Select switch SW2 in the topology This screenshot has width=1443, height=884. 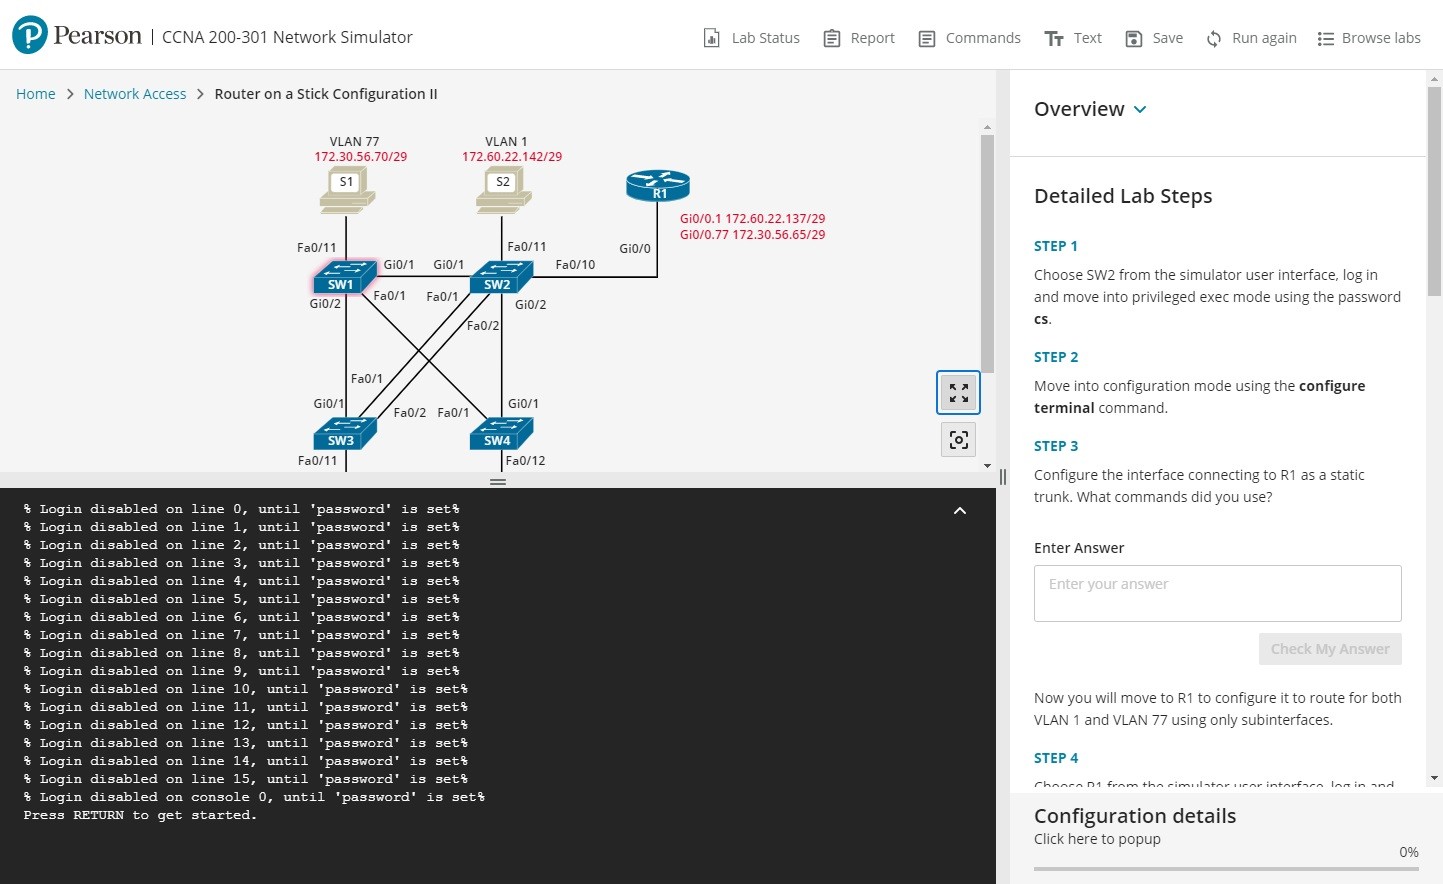tap(502, 276)
